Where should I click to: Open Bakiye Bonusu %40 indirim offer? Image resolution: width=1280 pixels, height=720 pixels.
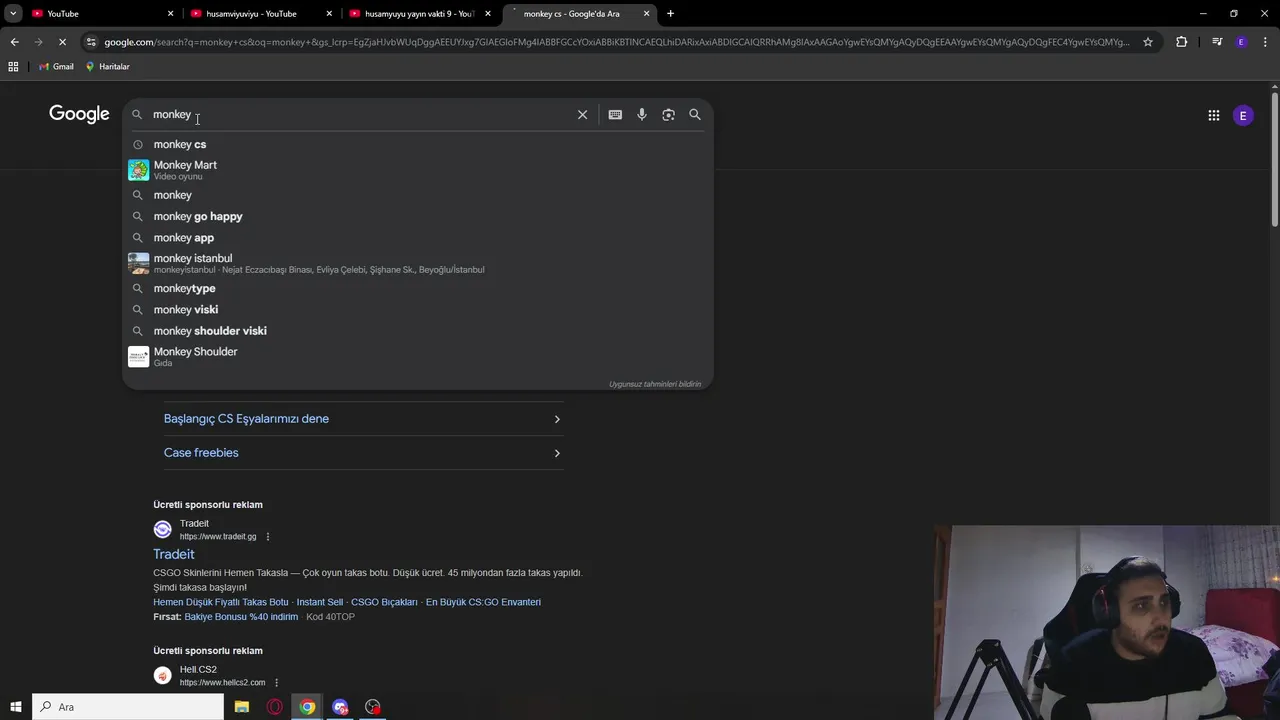pos(241,617)
